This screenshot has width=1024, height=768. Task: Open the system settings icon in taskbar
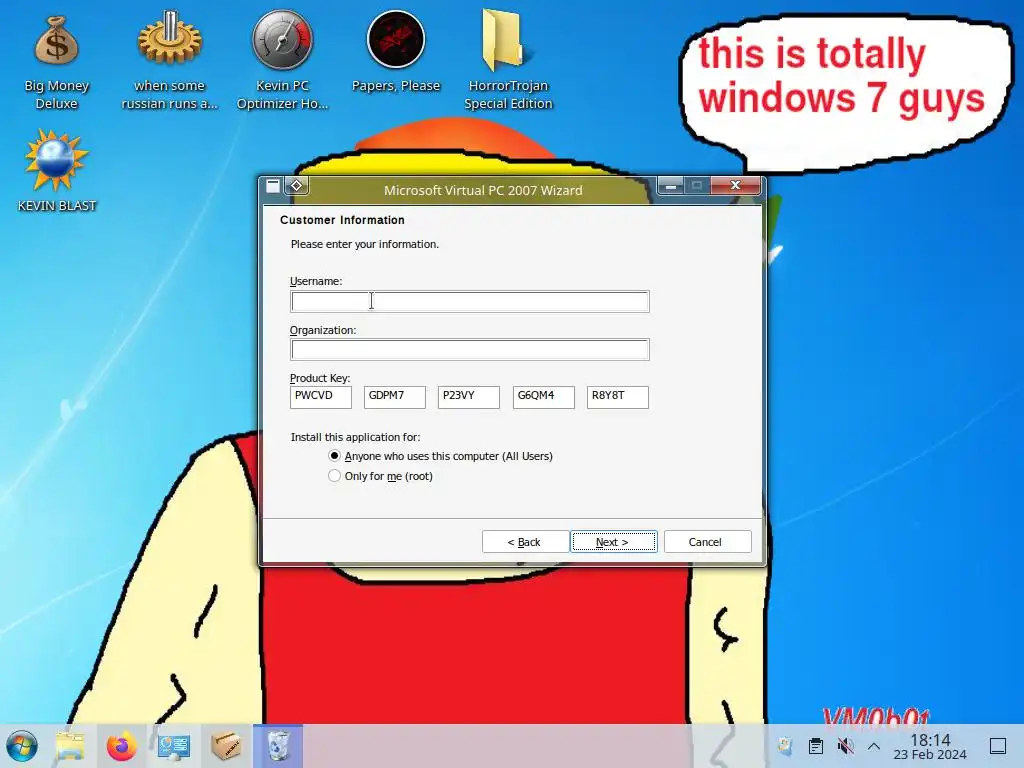[174, 746]
